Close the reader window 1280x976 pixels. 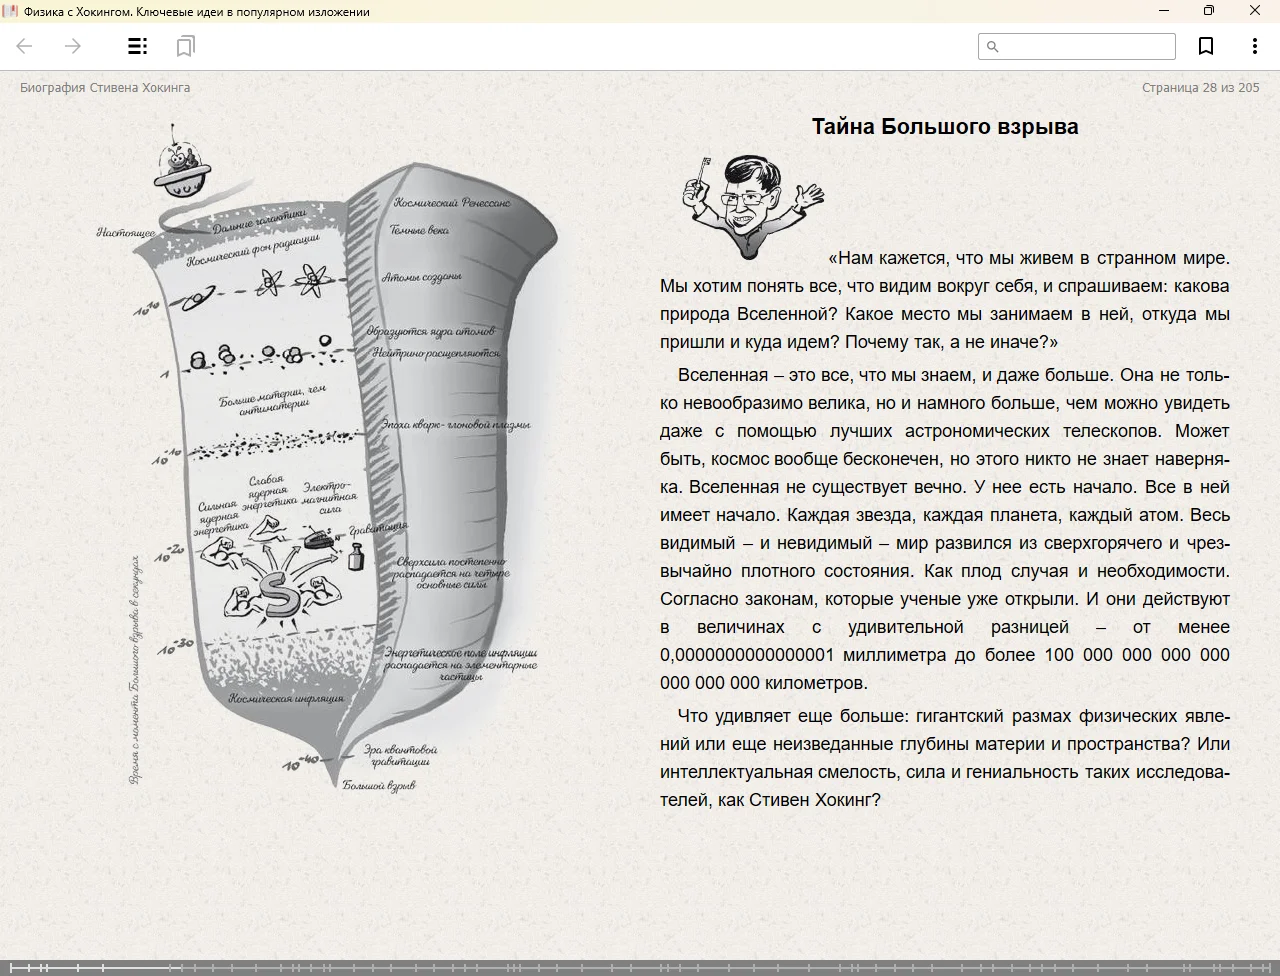point(1255,11)
